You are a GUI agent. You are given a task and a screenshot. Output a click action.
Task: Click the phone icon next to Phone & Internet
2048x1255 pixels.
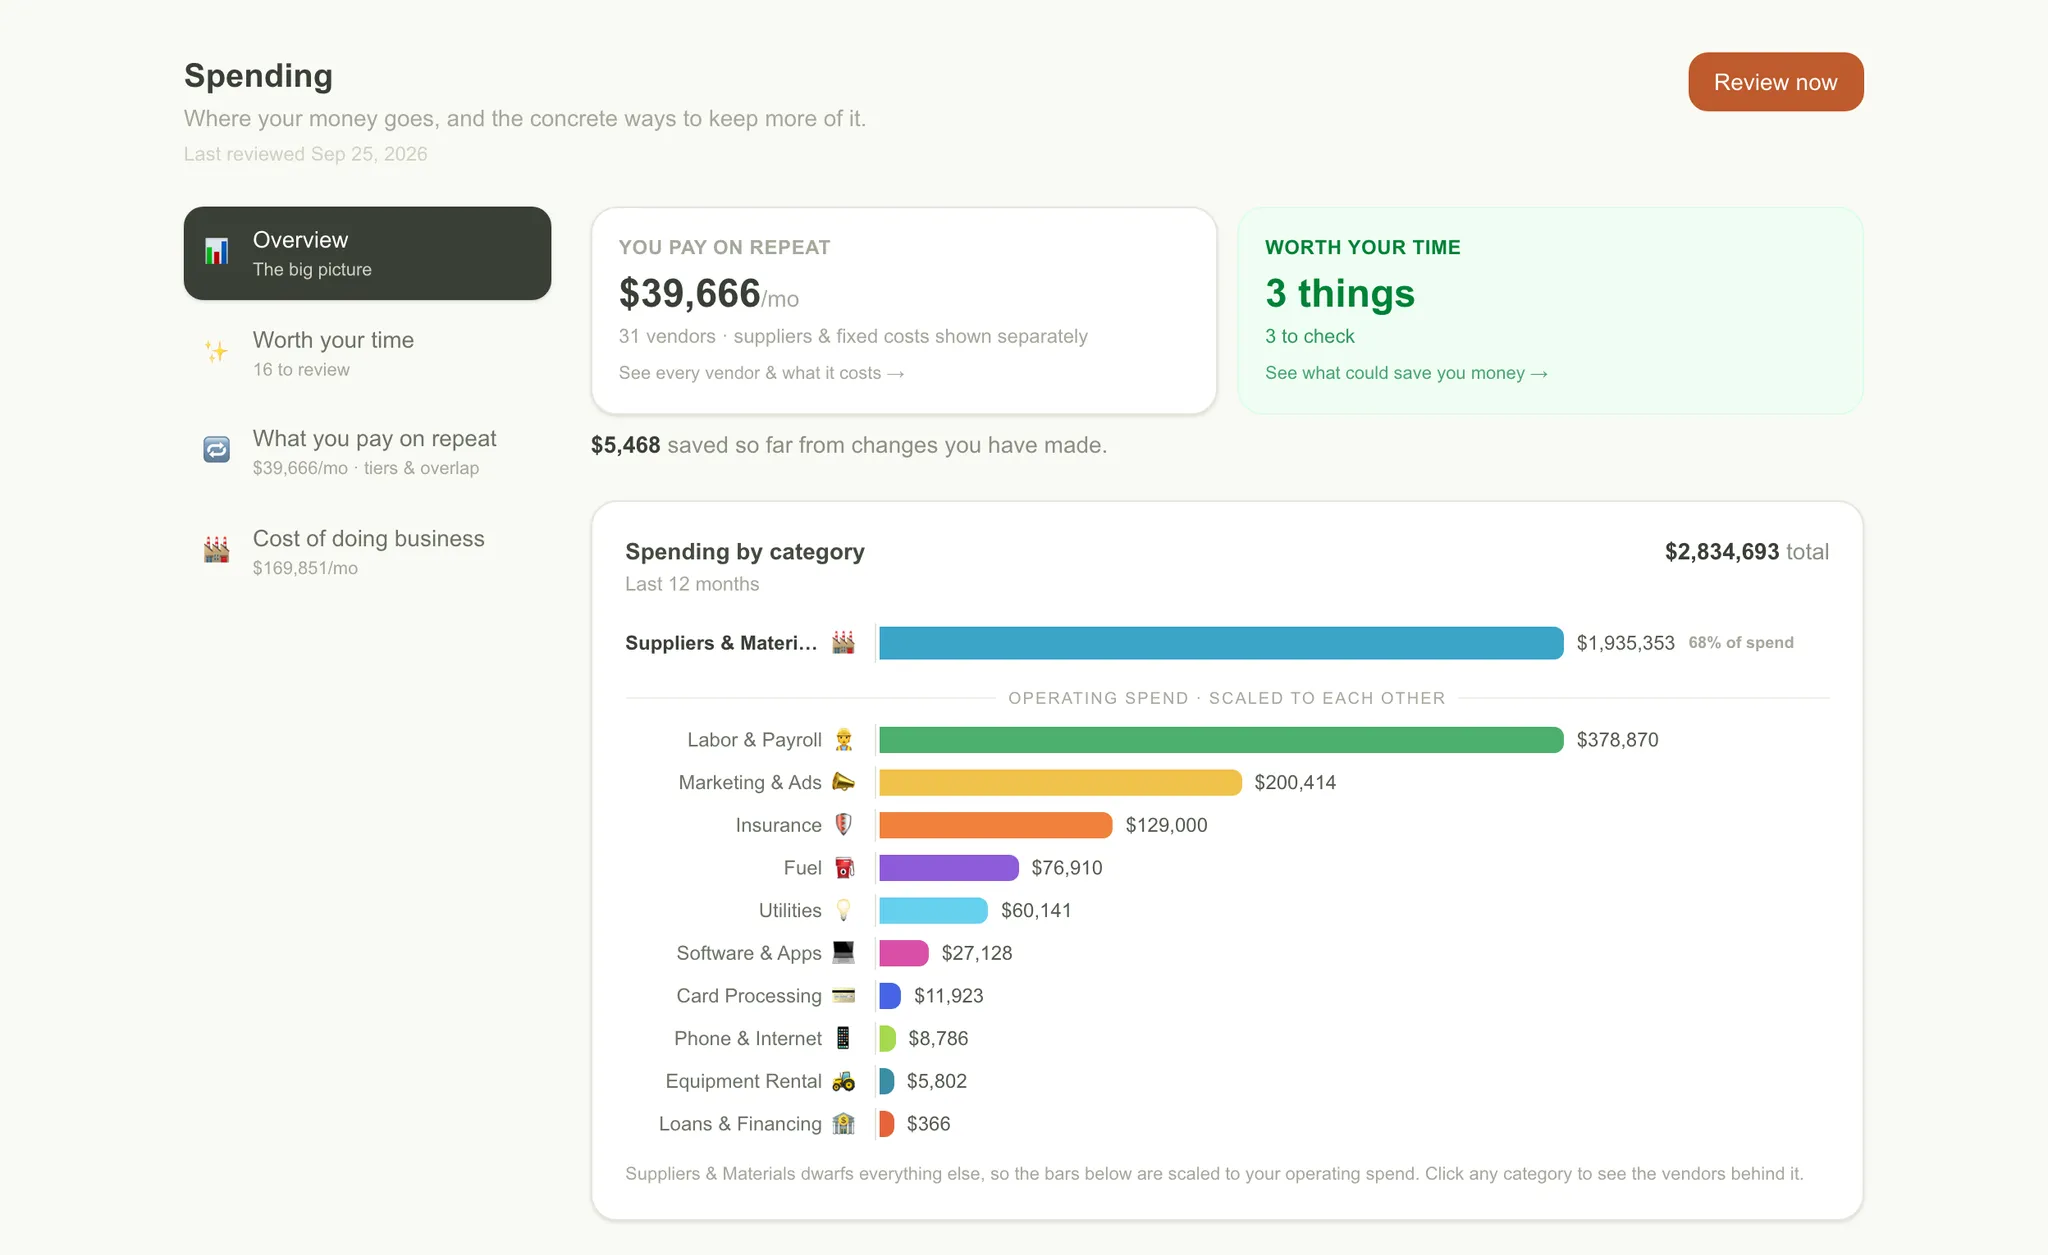pos(843,1038)
